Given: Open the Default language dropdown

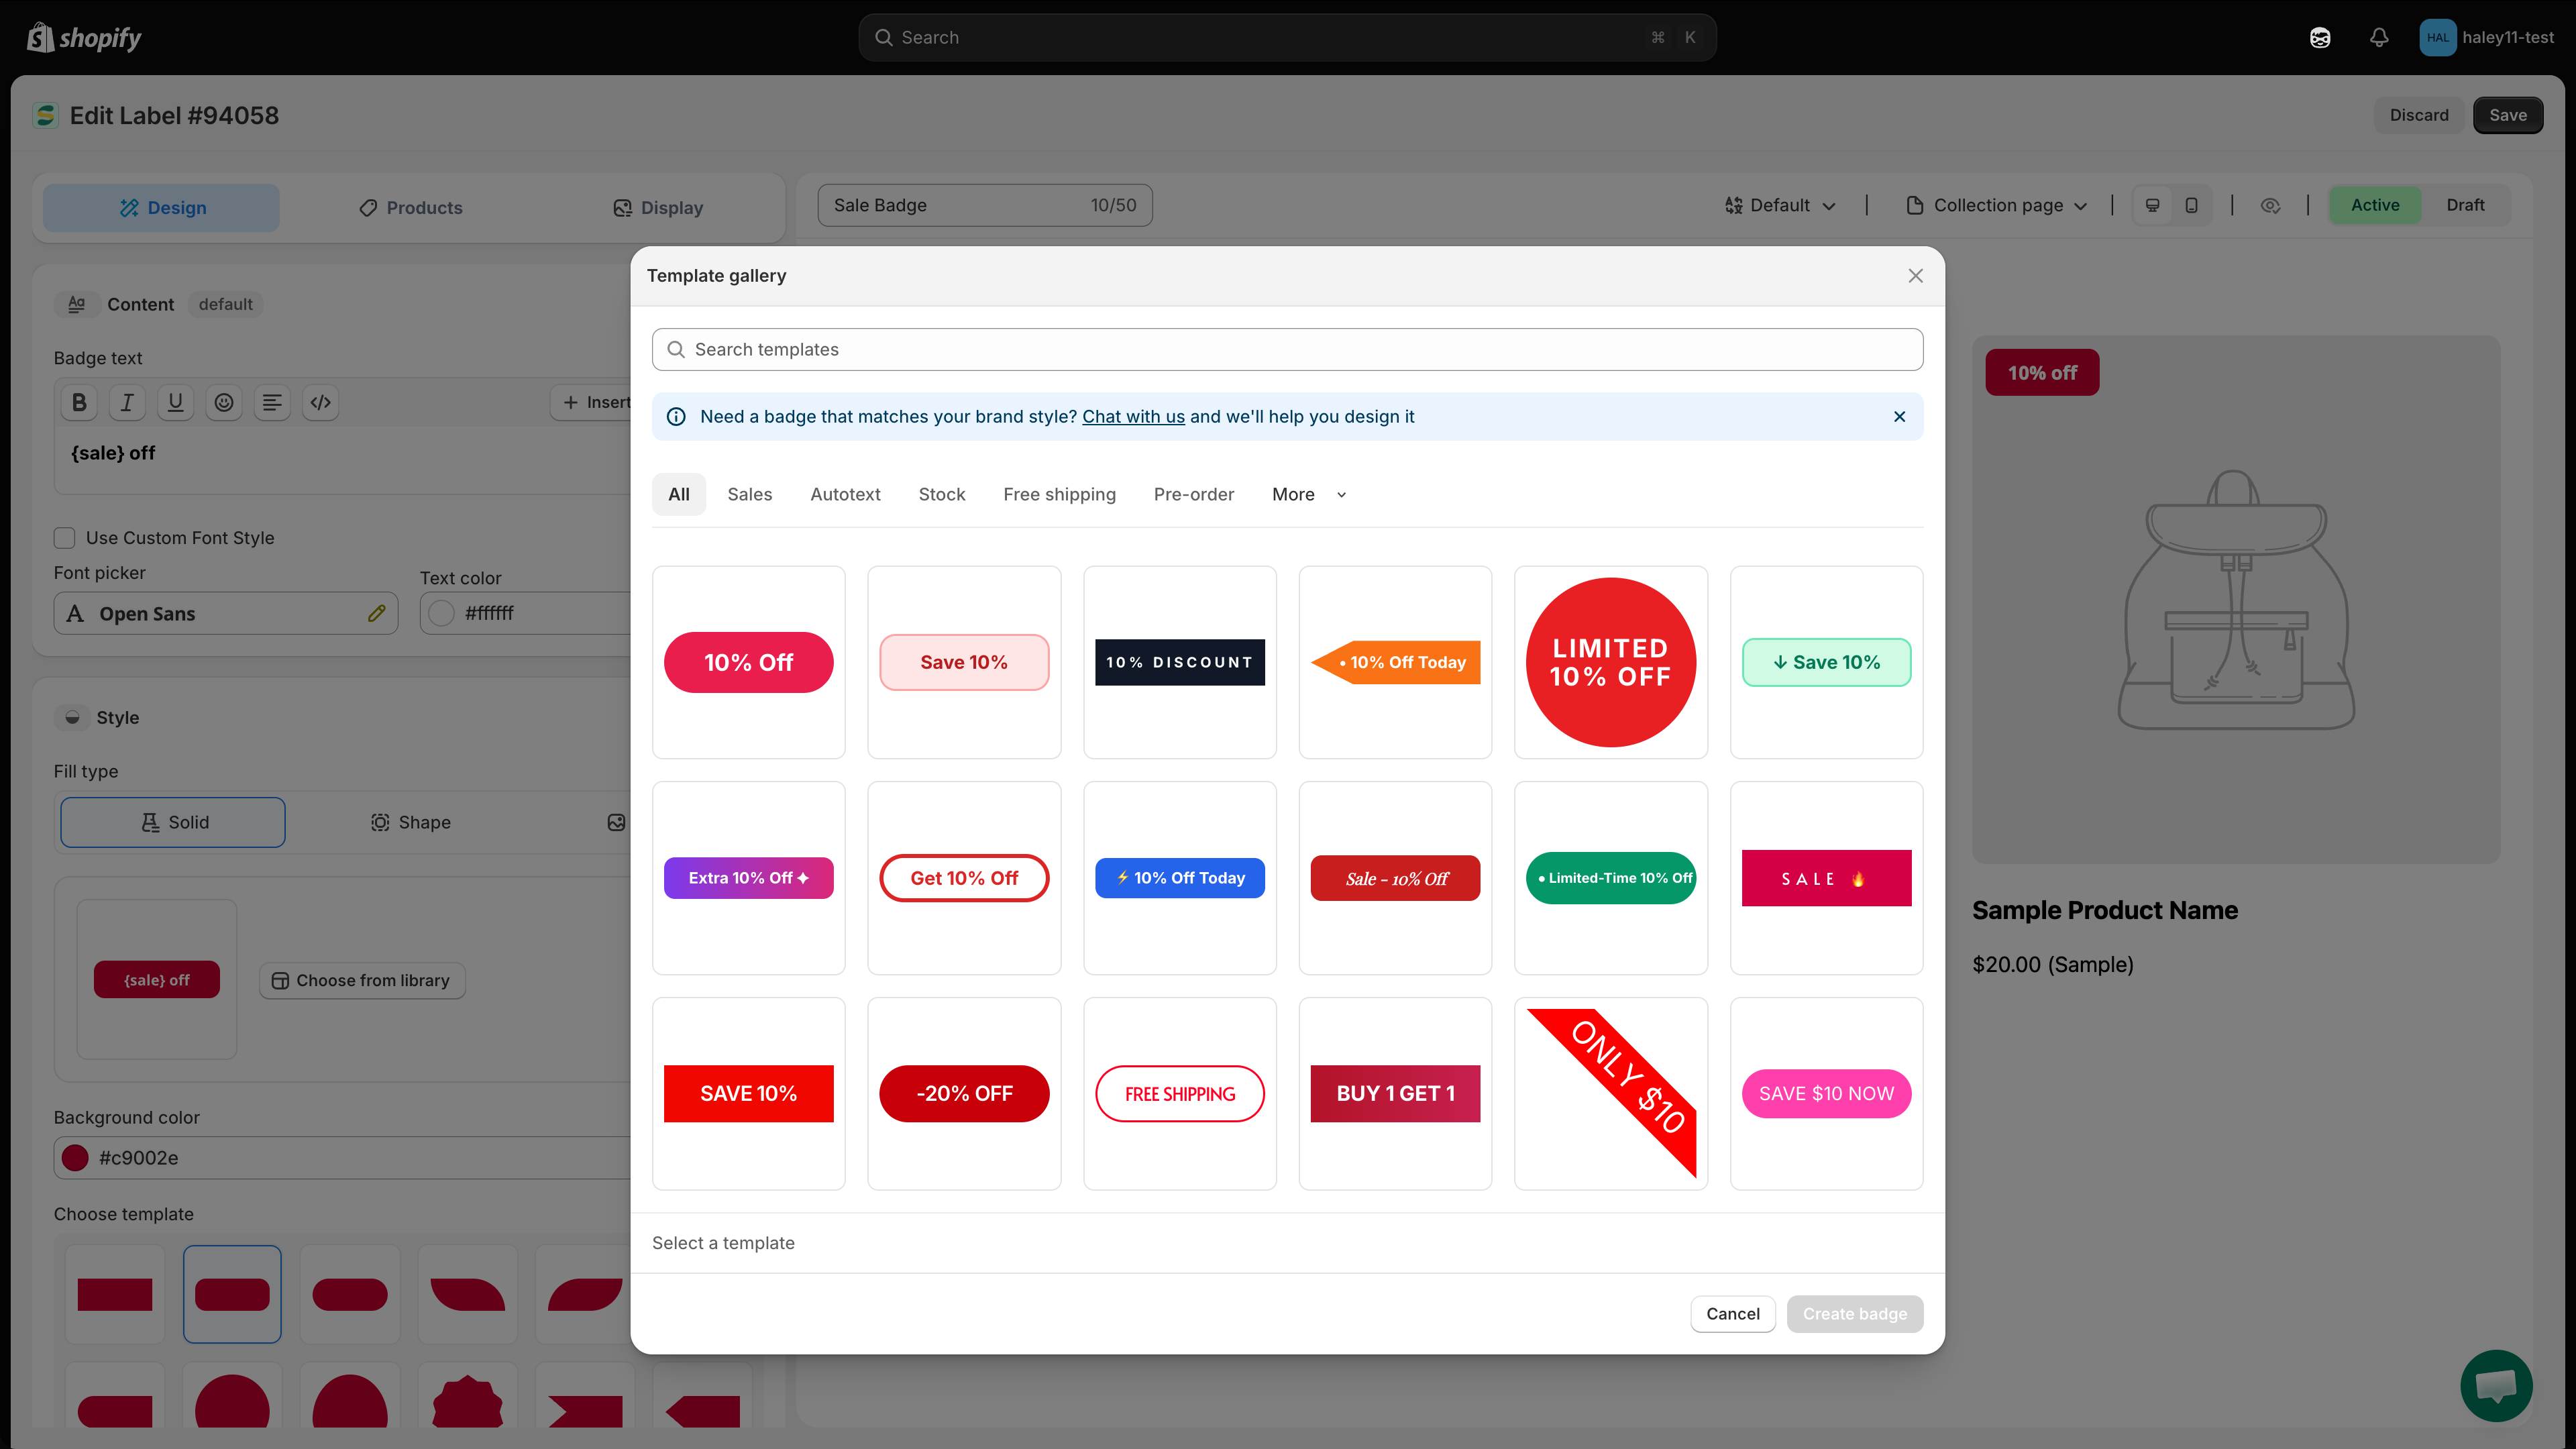Looking at the screenshot, I should point(1780,205).
